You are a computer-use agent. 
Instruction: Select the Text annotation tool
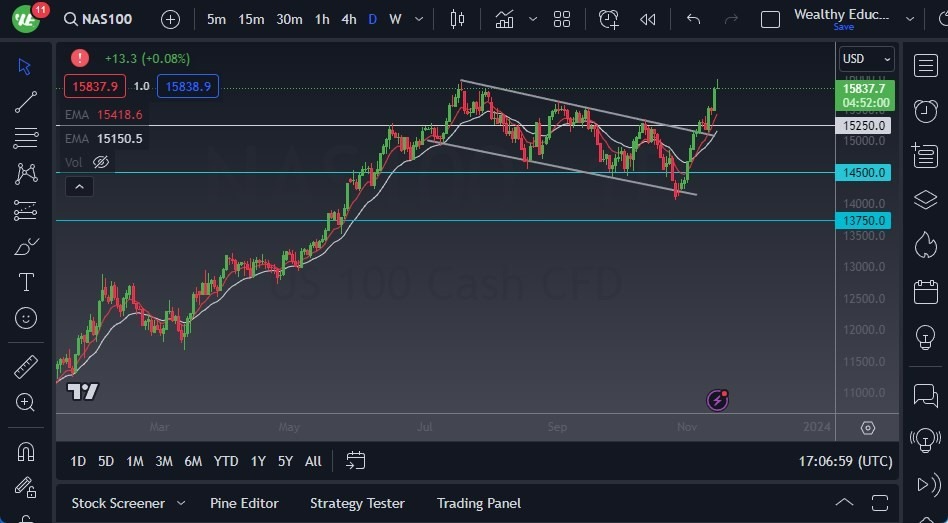point(26,282)
